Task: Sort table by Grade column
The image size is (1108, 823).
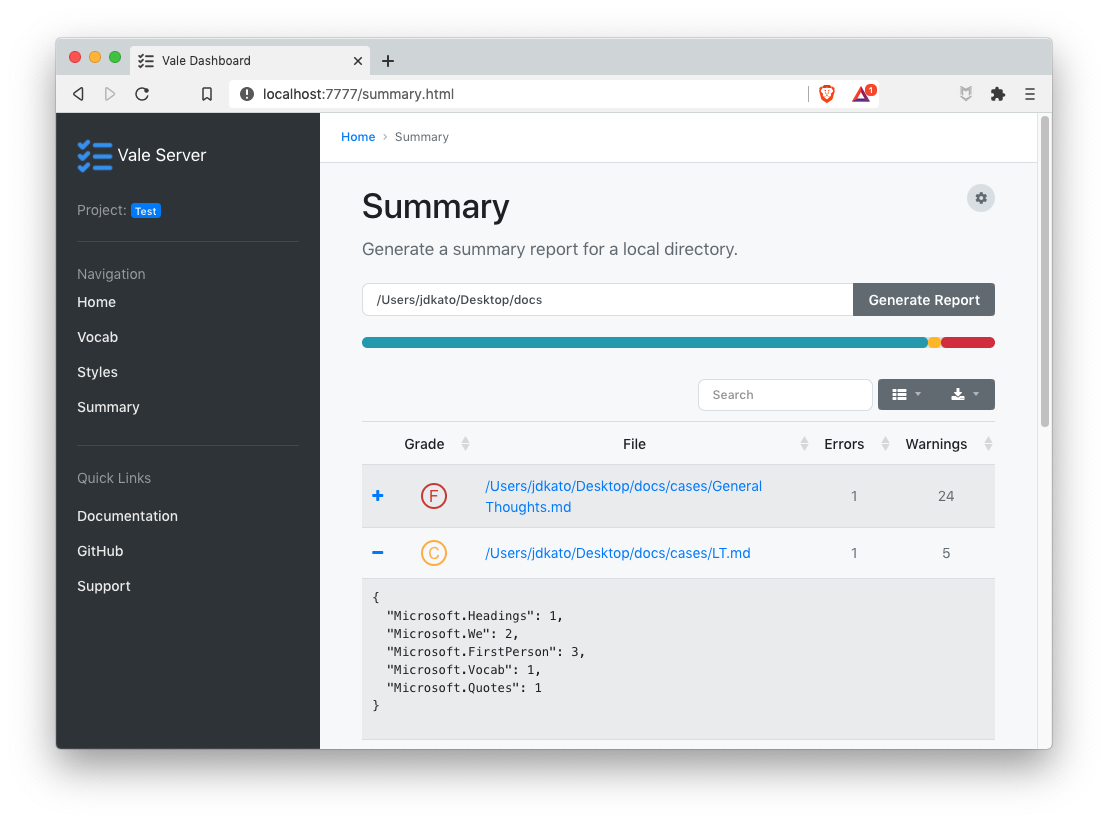Action: [x=436, y=444]
